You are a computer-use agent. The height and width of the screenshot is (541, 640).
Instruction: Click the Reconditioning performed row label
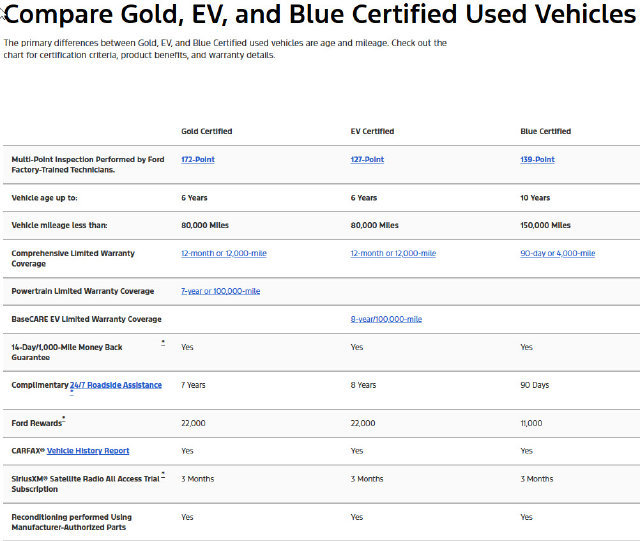tap(72, 522)
